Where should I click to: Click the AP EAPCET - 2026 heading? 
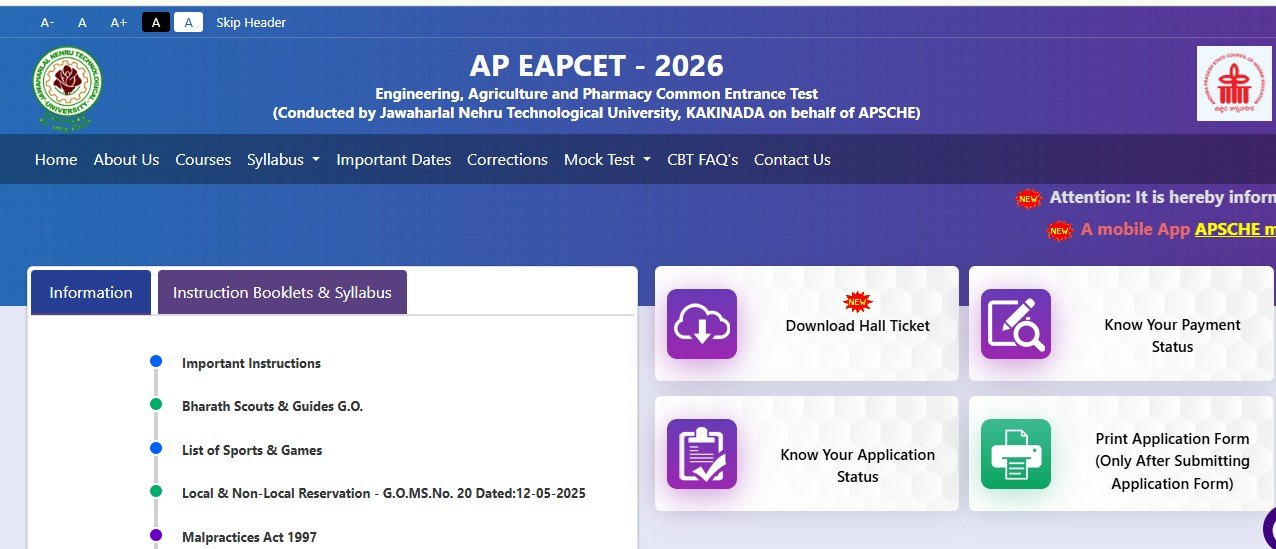(x=596, y=66)
